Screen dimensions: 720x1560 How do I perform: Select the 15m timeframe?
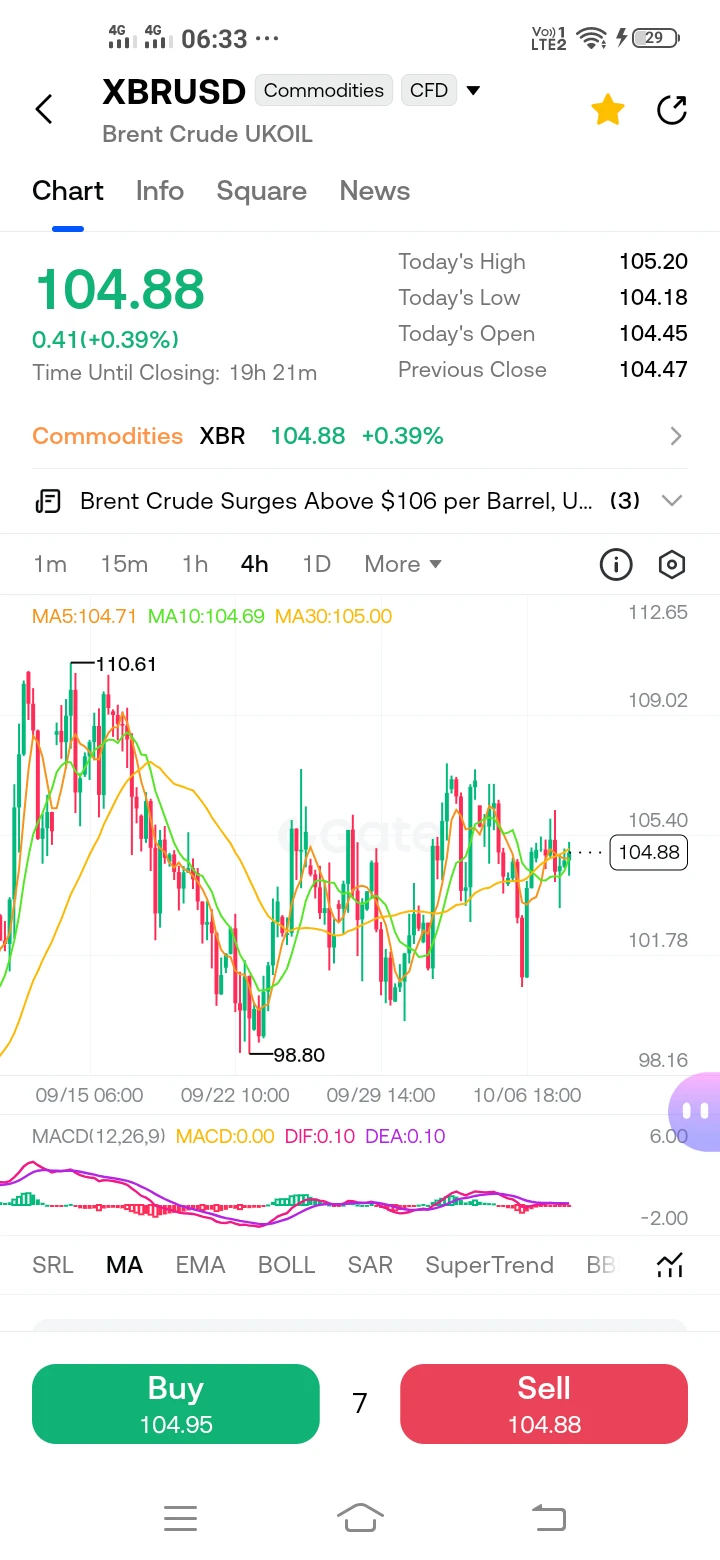pyautogui.click(x=124, y=564)
